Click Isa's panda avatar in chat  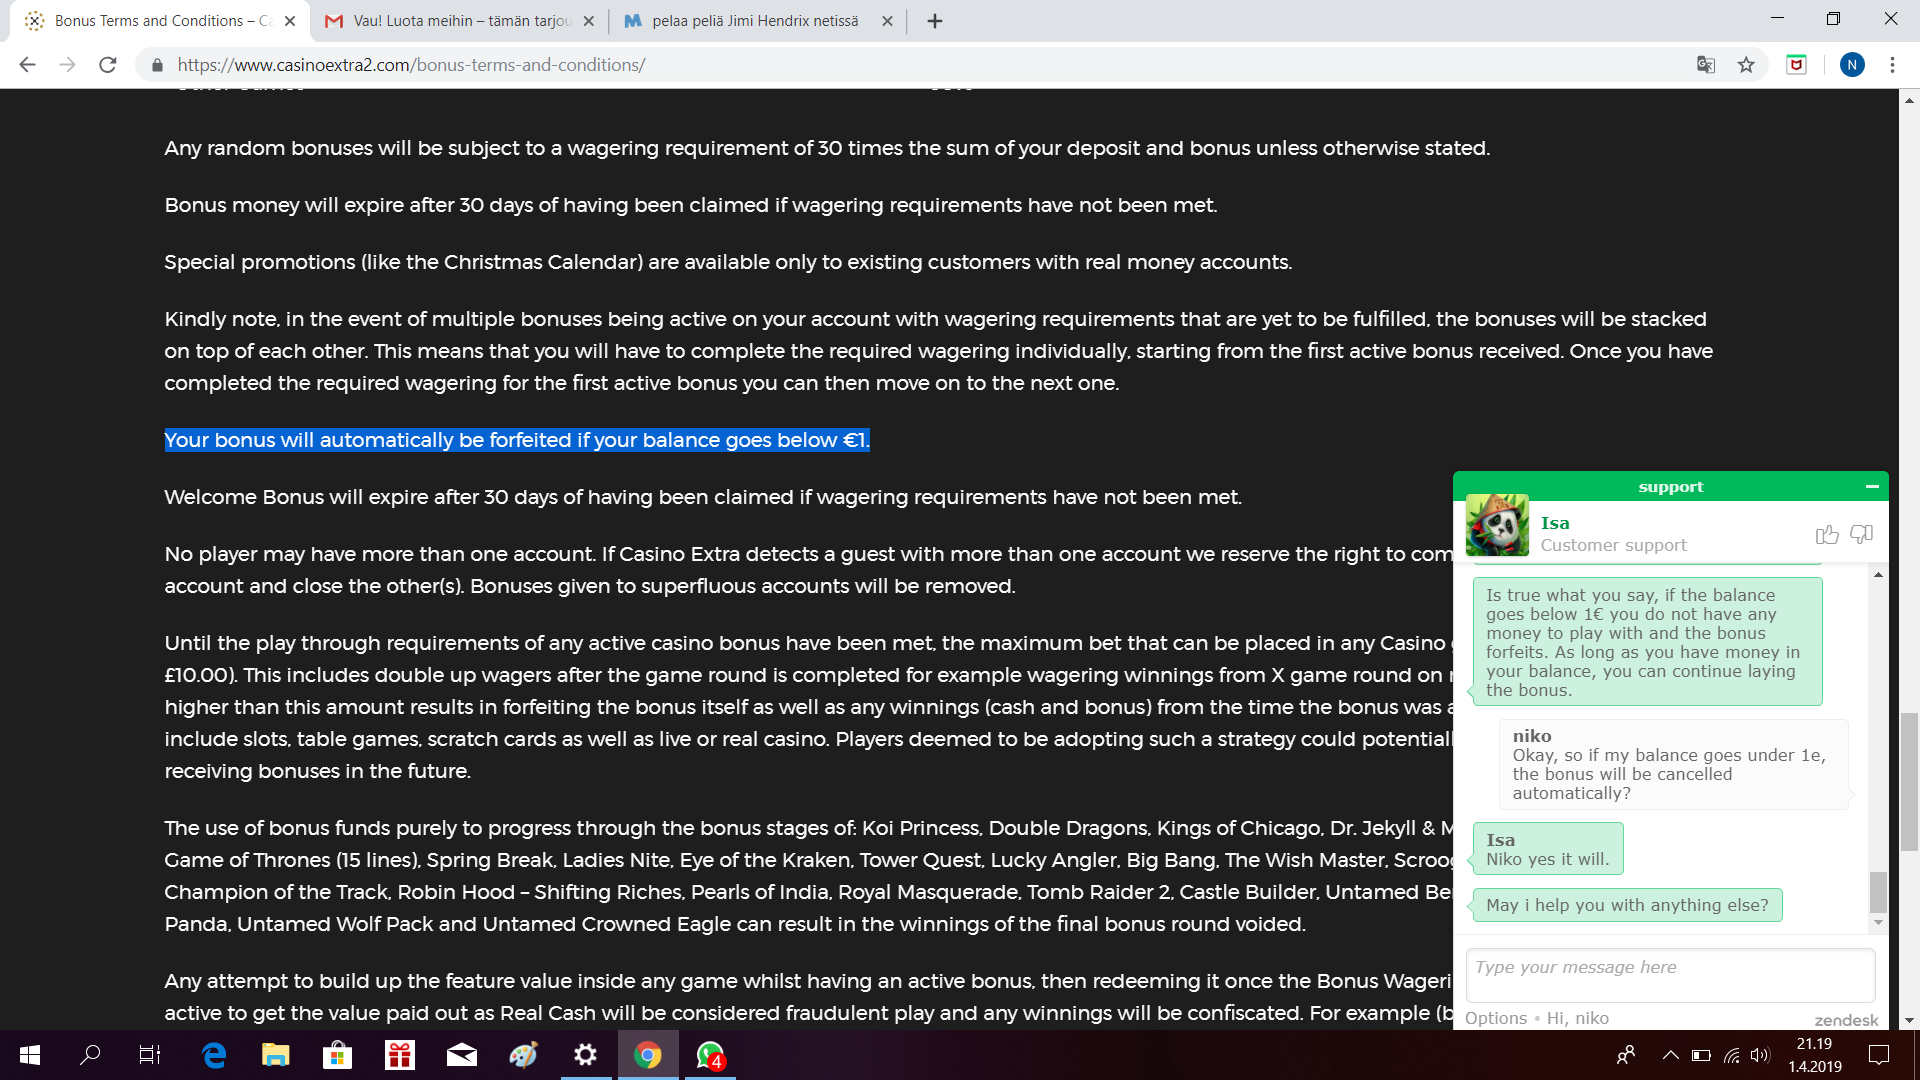tap(1497, 525)
